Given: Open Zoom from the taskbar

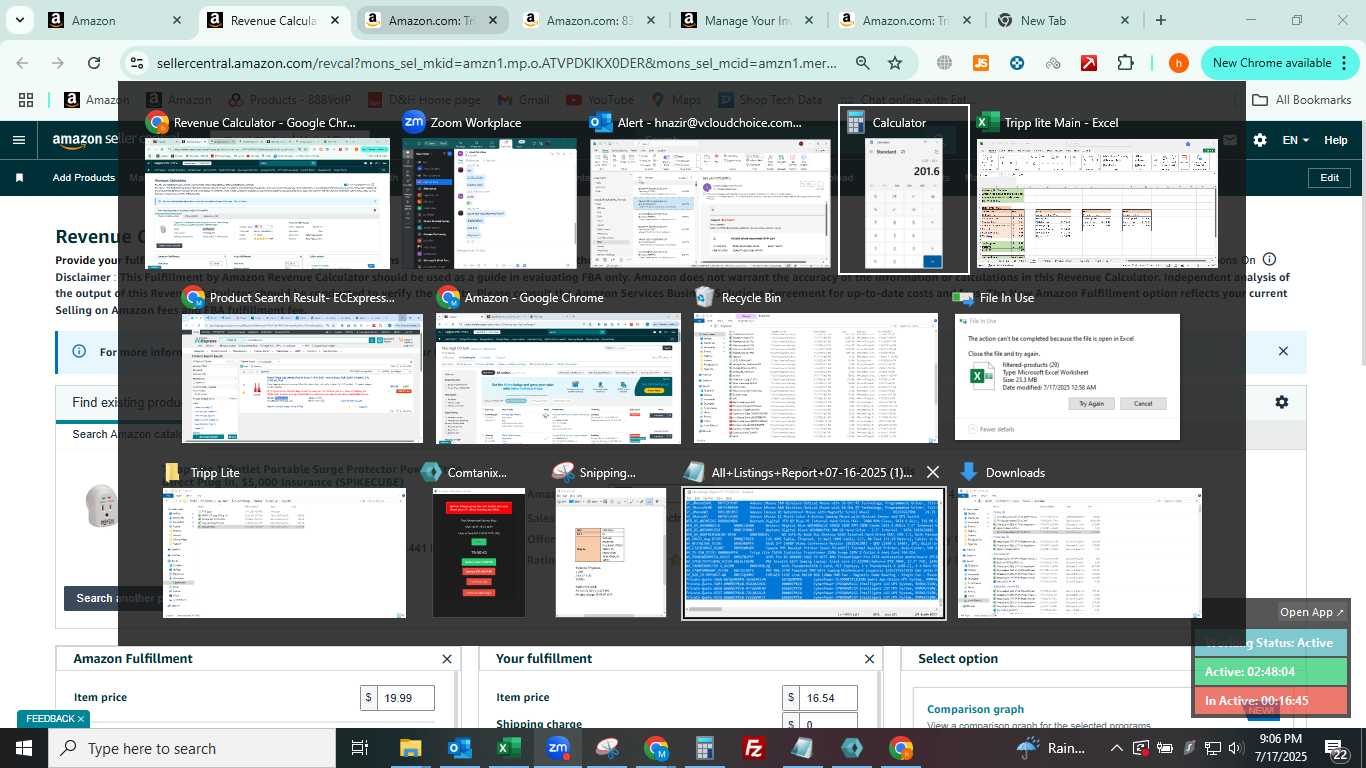Looking at the screenshot, I should [x=557, y=748].
